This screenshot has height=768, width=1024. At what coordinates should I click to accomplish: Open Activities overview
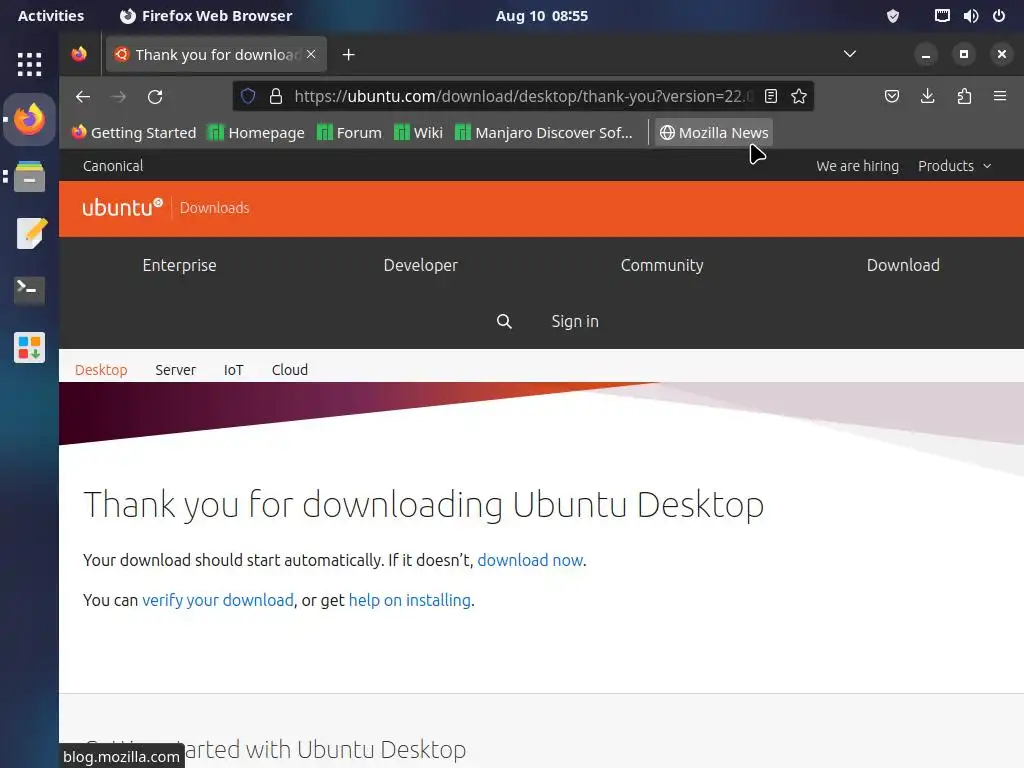click(x=51, y=16)
